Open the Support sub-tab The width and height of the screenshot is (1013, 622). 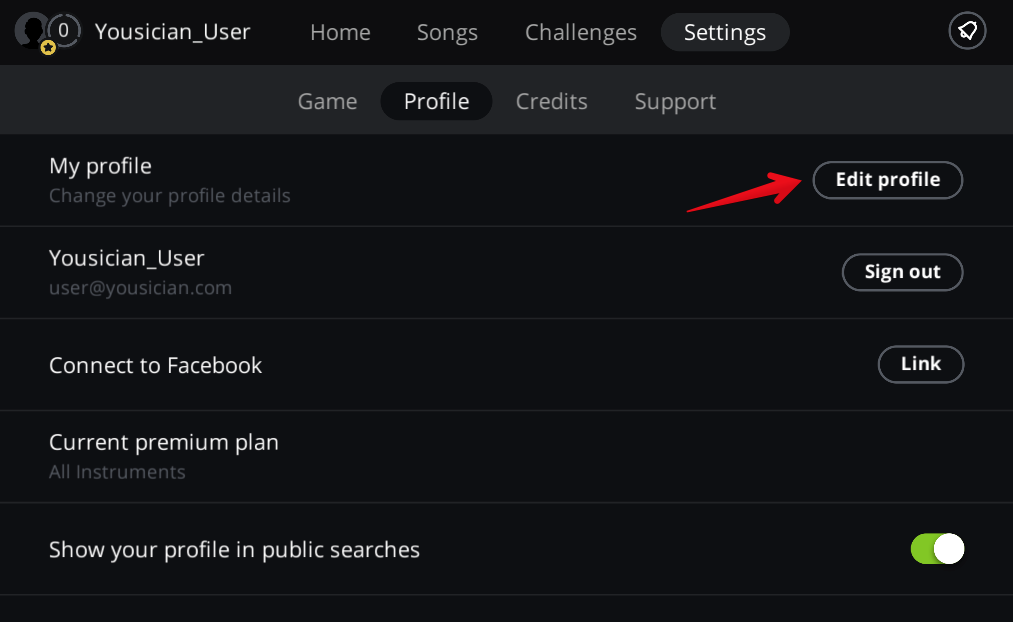click(x=675, y=101)
